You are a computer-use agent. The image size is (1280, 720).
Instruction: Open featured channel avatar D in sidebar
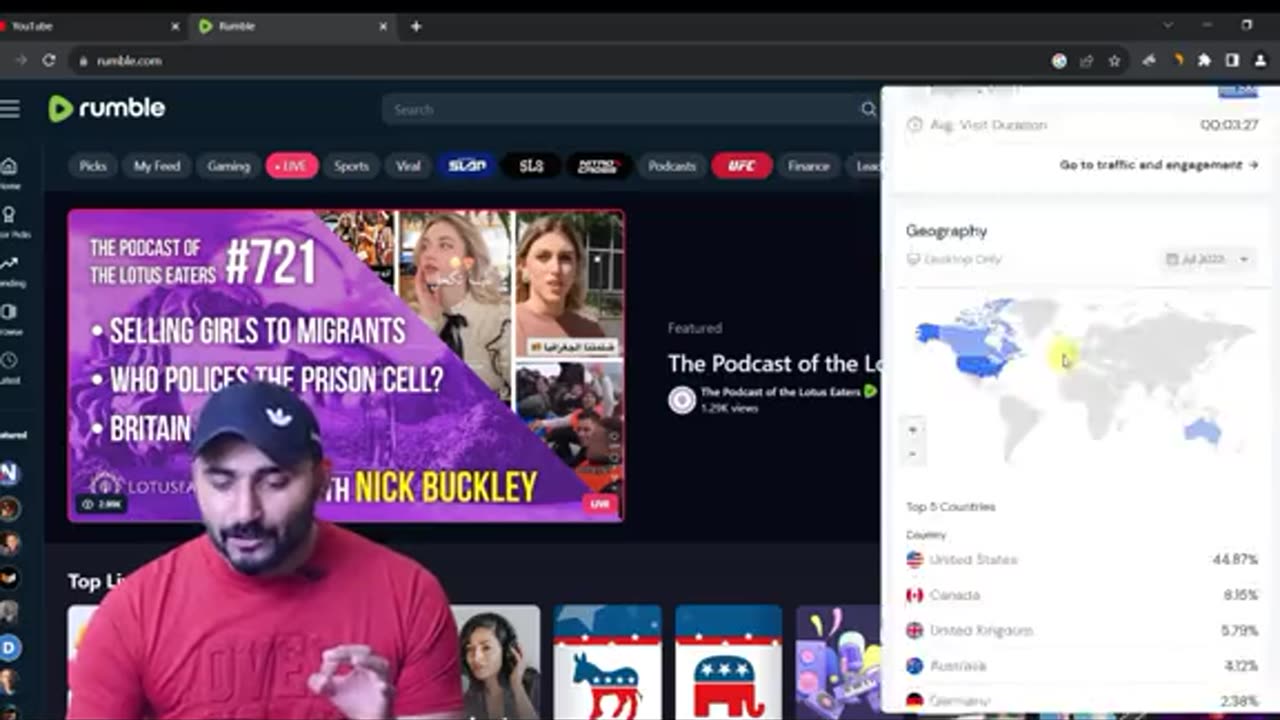[9, 648]
